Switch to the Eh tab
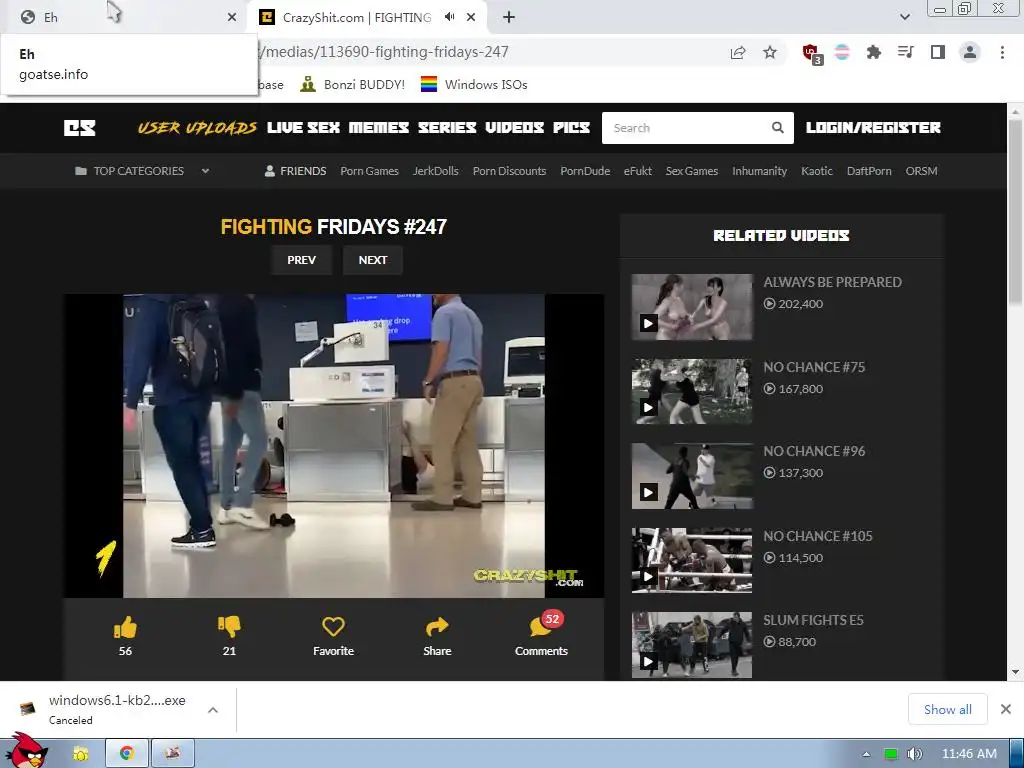1024x768 pixels. point(124,18)
